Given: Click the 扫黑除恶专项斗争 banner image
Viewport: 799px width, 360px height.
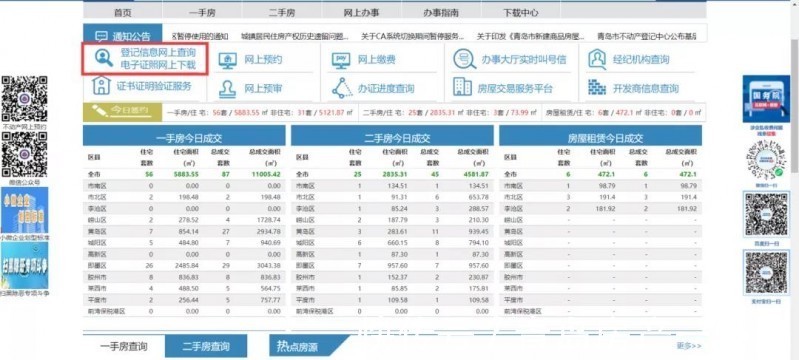Looking at the screenshot, I should tap(24, 265).
